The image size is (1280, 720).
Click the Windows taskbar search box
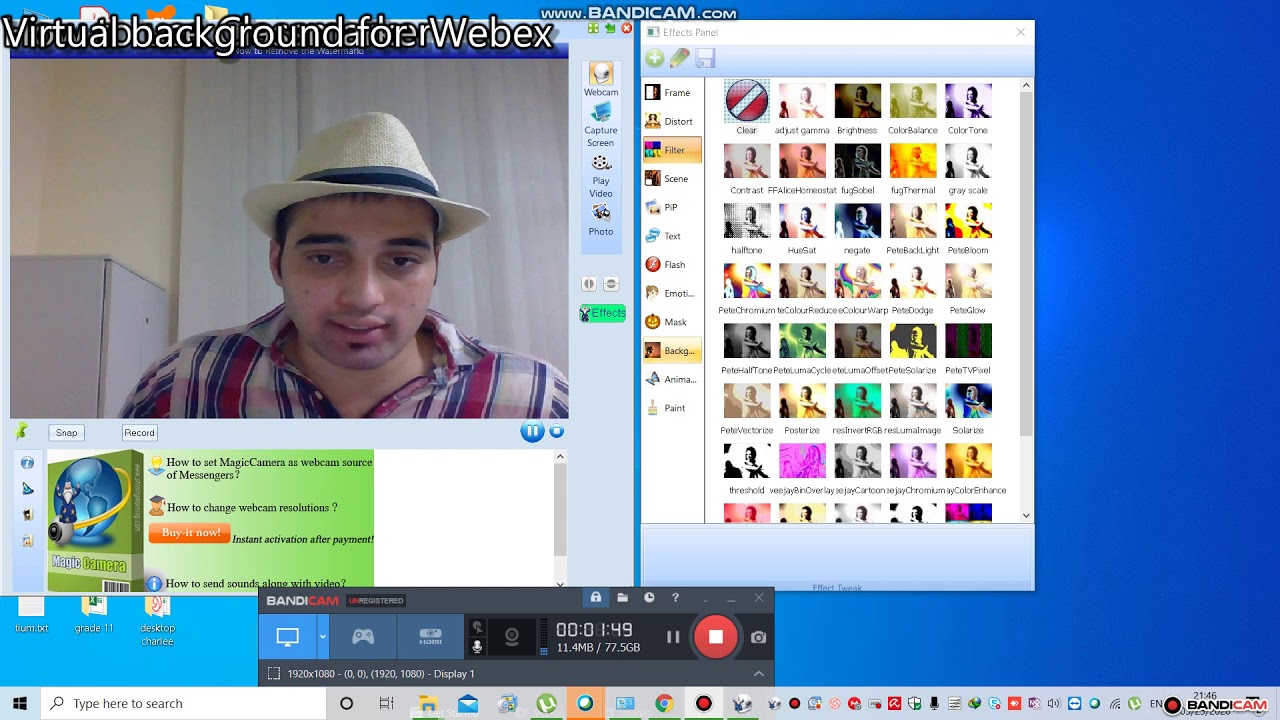[184, 704]
